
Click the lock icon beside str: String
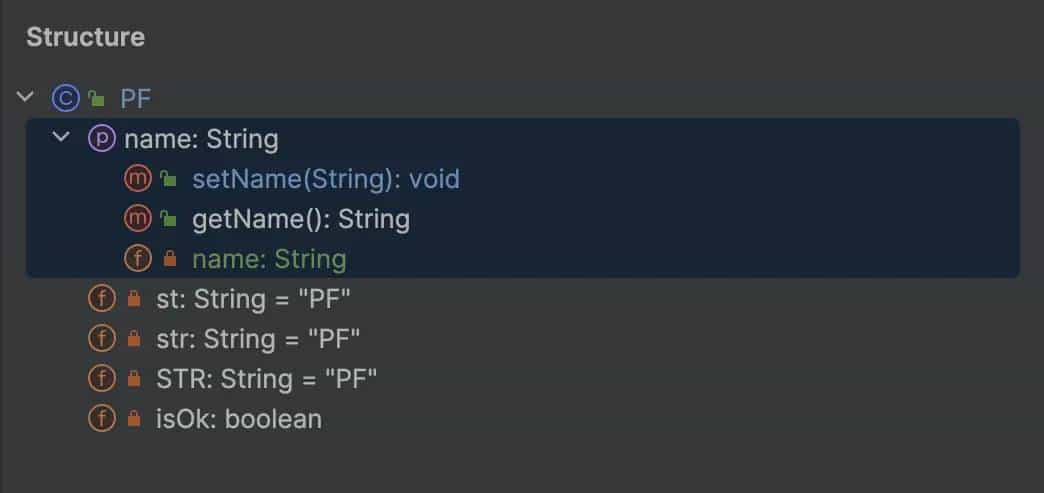point(134,339)
